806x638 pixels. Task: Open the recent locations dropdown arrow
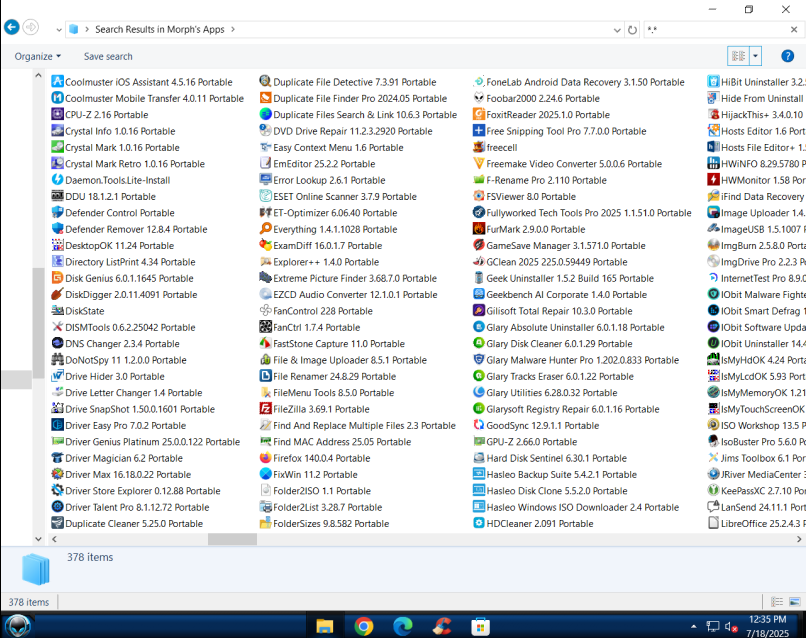(59, 30)
